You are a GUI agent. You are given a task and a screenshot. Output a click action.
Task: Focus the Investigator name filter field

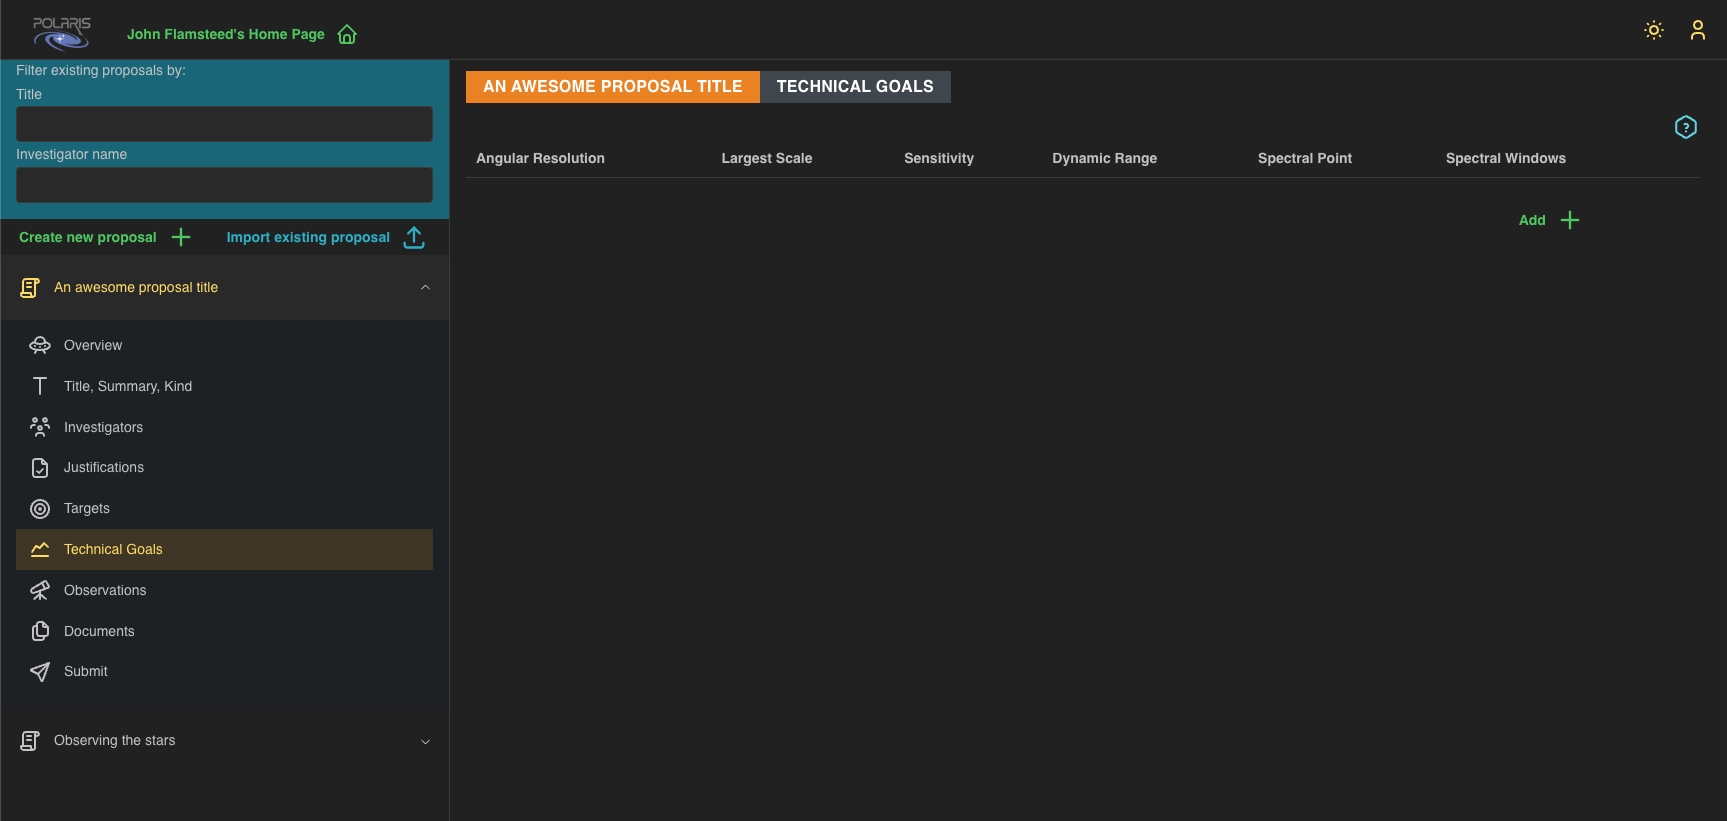pos(224,185)
